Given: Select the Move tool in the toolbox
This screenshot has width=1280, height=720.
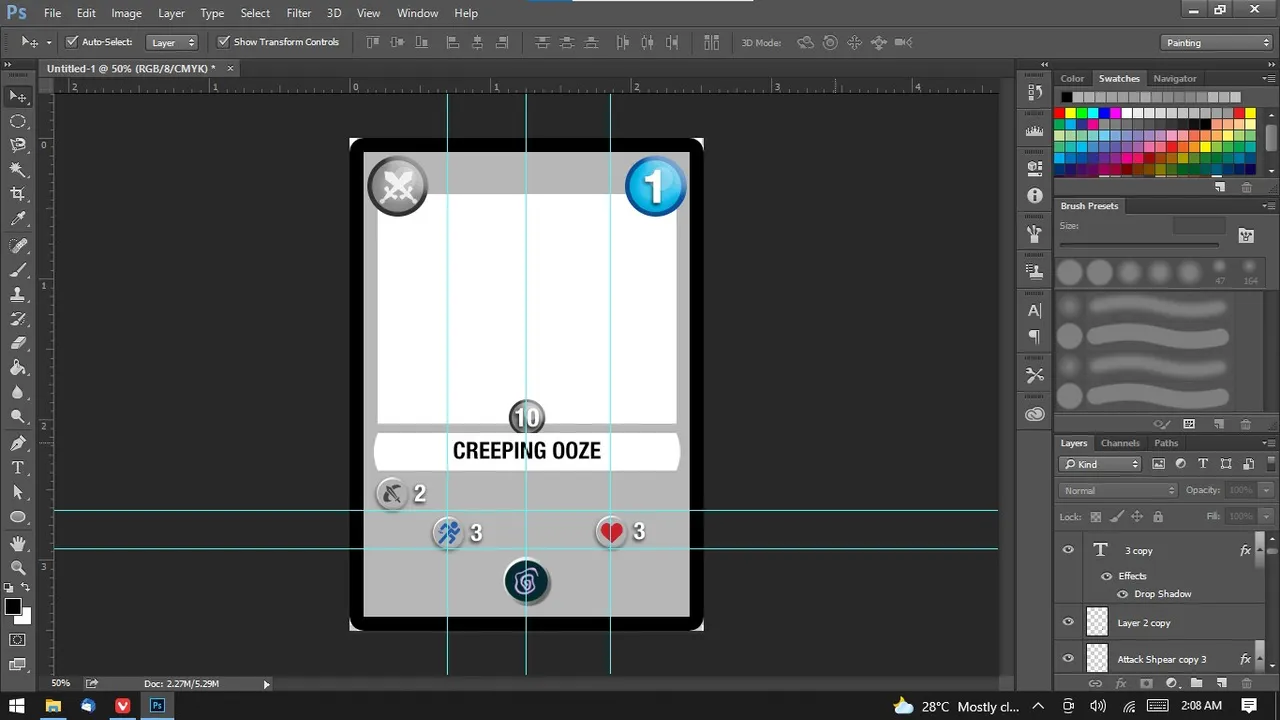Looking at the screenshot, I should (18, 96).
